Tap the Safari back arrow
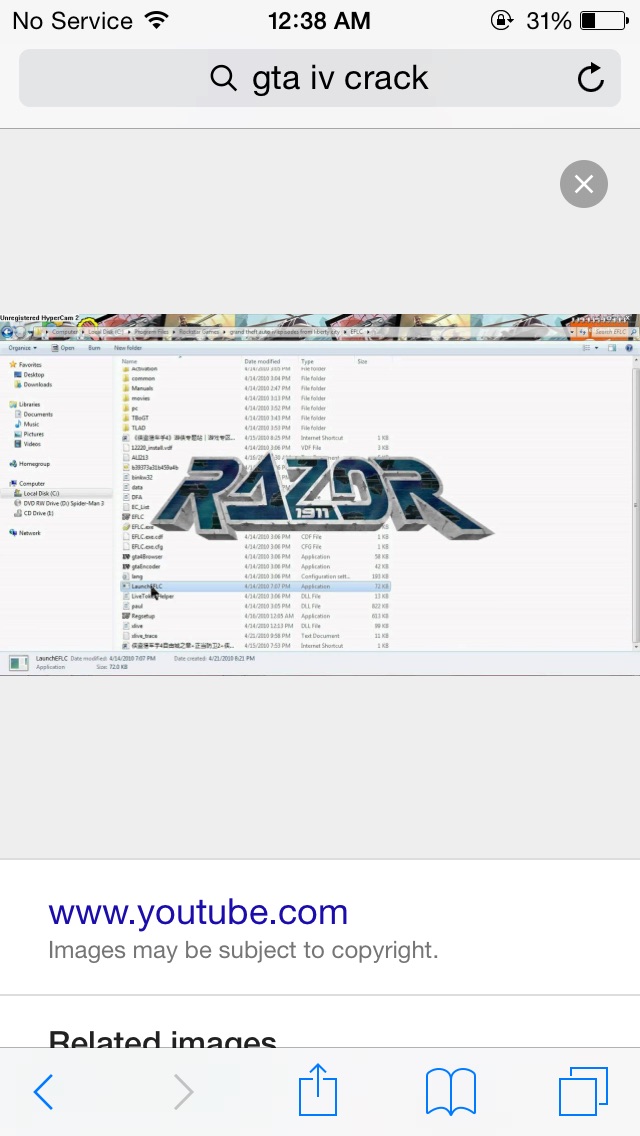This screenshot has height=1136, width=640. (43, 1091)
